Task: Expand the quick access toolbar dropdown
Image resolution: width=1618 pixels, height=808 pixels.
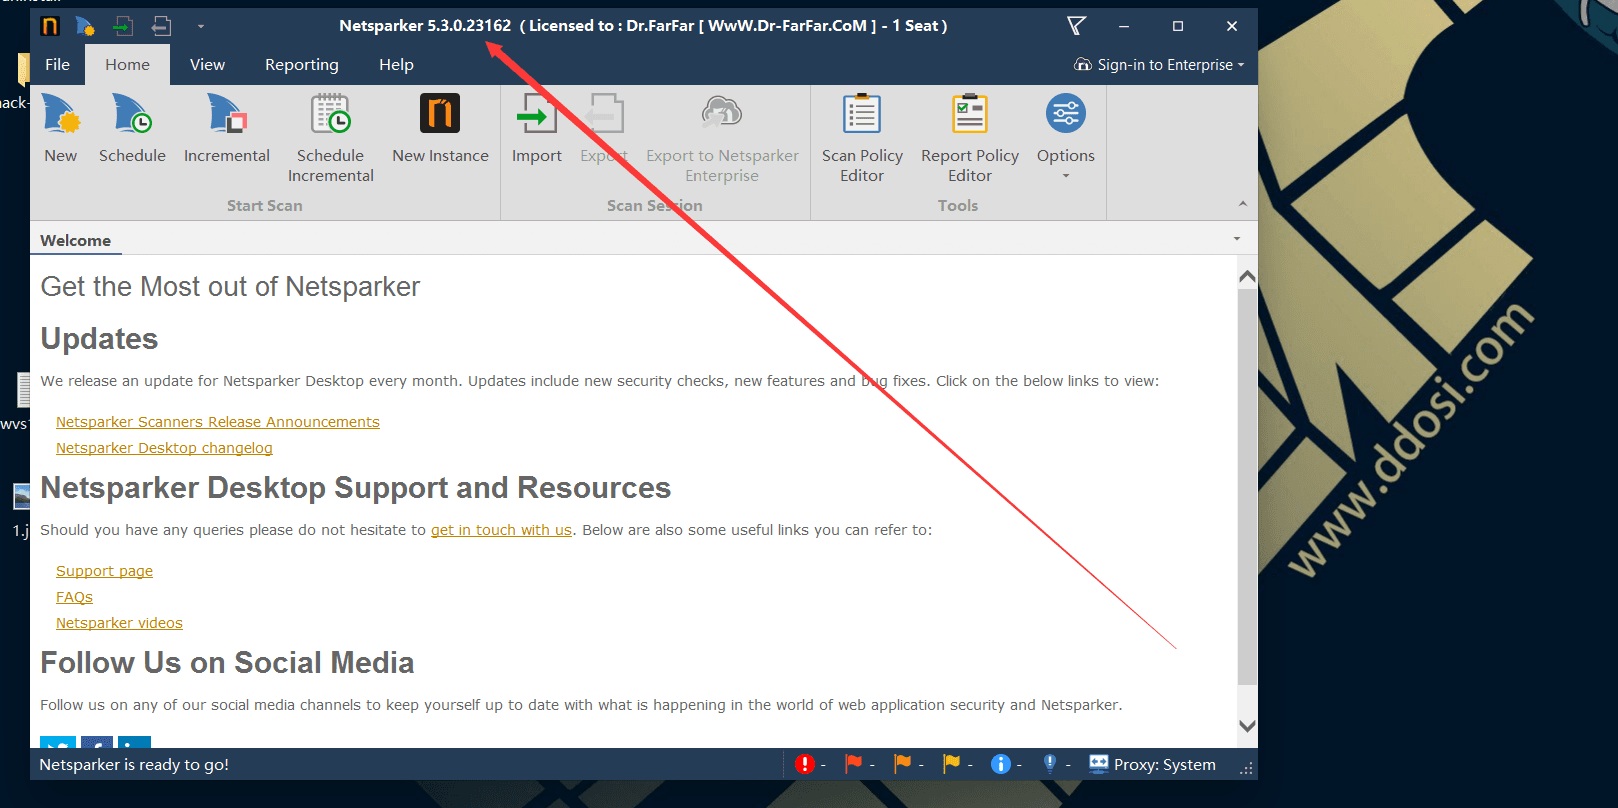Action: pos(200,26)
